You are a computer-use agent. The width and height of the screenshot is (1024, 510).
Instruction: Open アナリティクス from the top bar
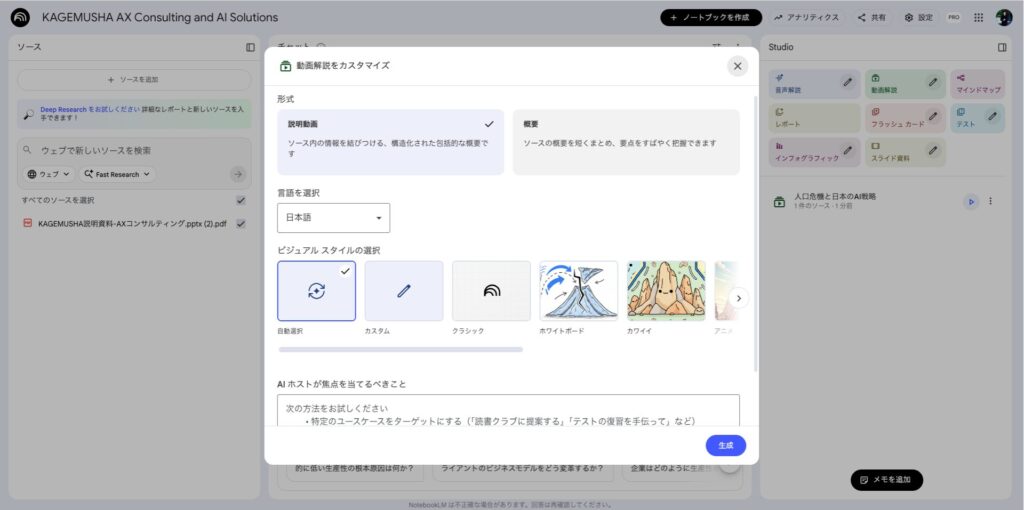pos(805,17)
